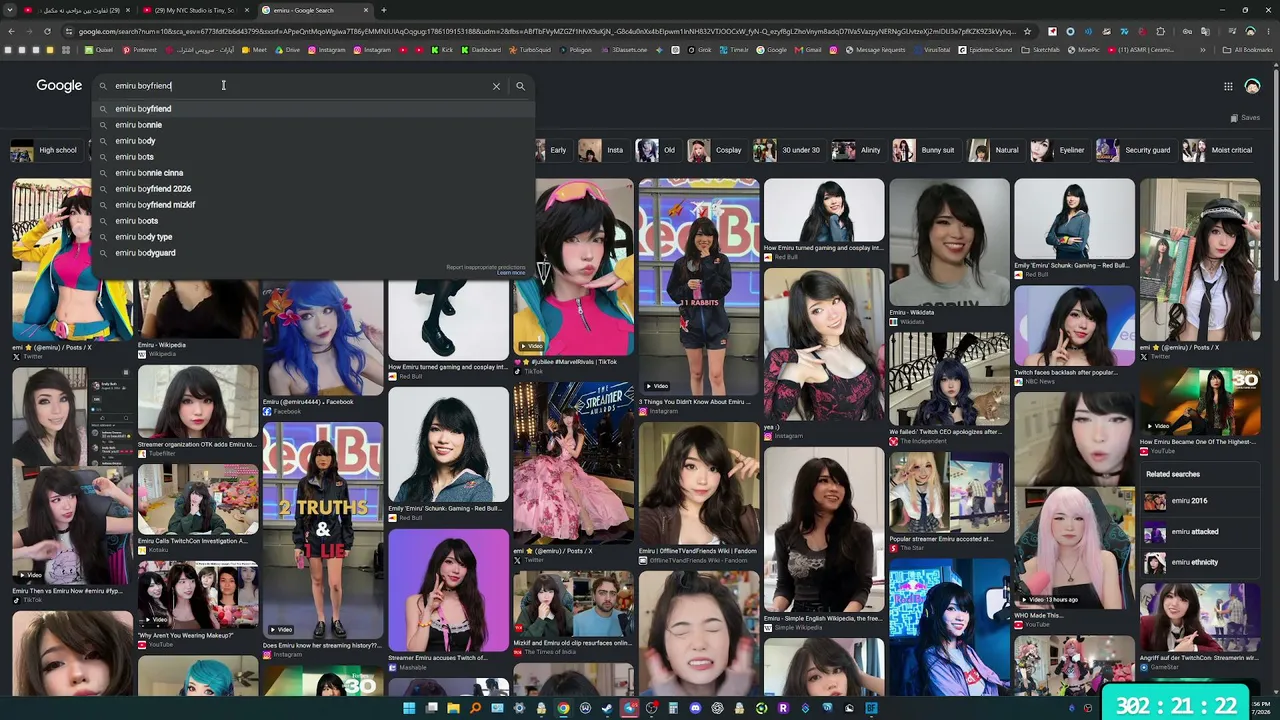
Task: Open Saves collection
Action: (x=1245, y=118)
